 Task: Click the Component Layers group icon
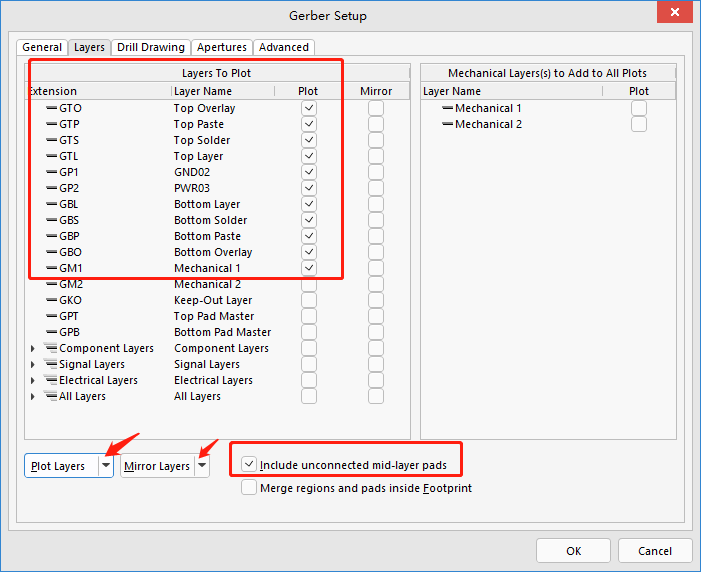click(x=50, y=348)
